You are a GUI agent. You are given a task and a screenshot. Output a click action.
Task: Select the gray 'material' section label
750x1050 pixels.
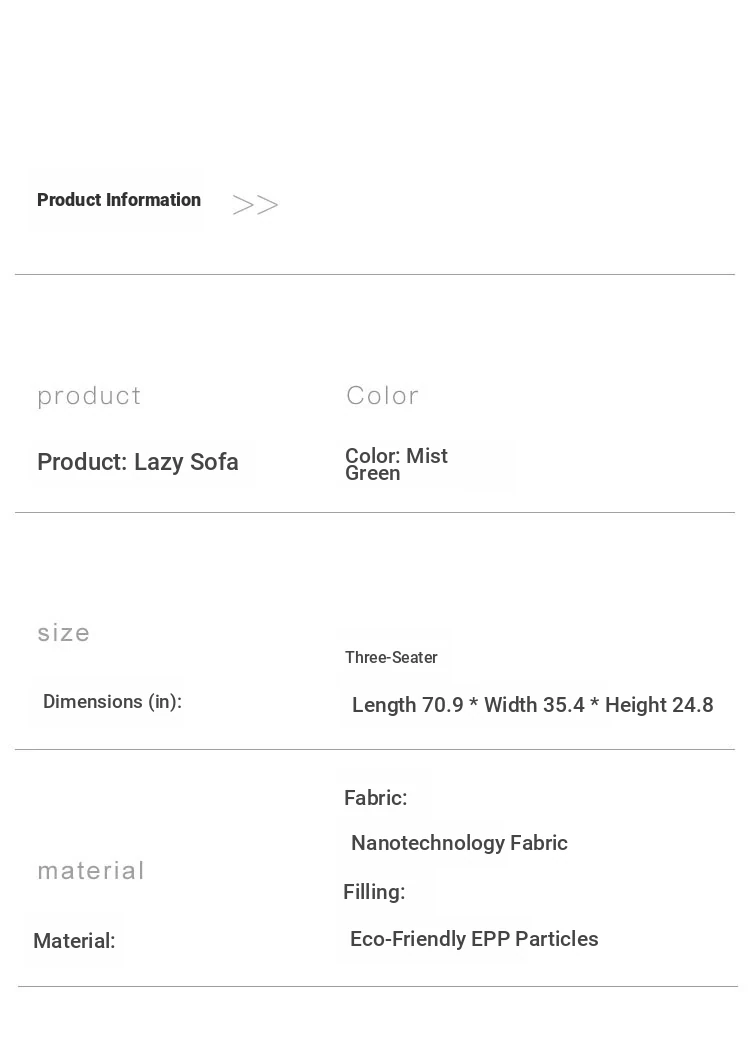[91, 871]
